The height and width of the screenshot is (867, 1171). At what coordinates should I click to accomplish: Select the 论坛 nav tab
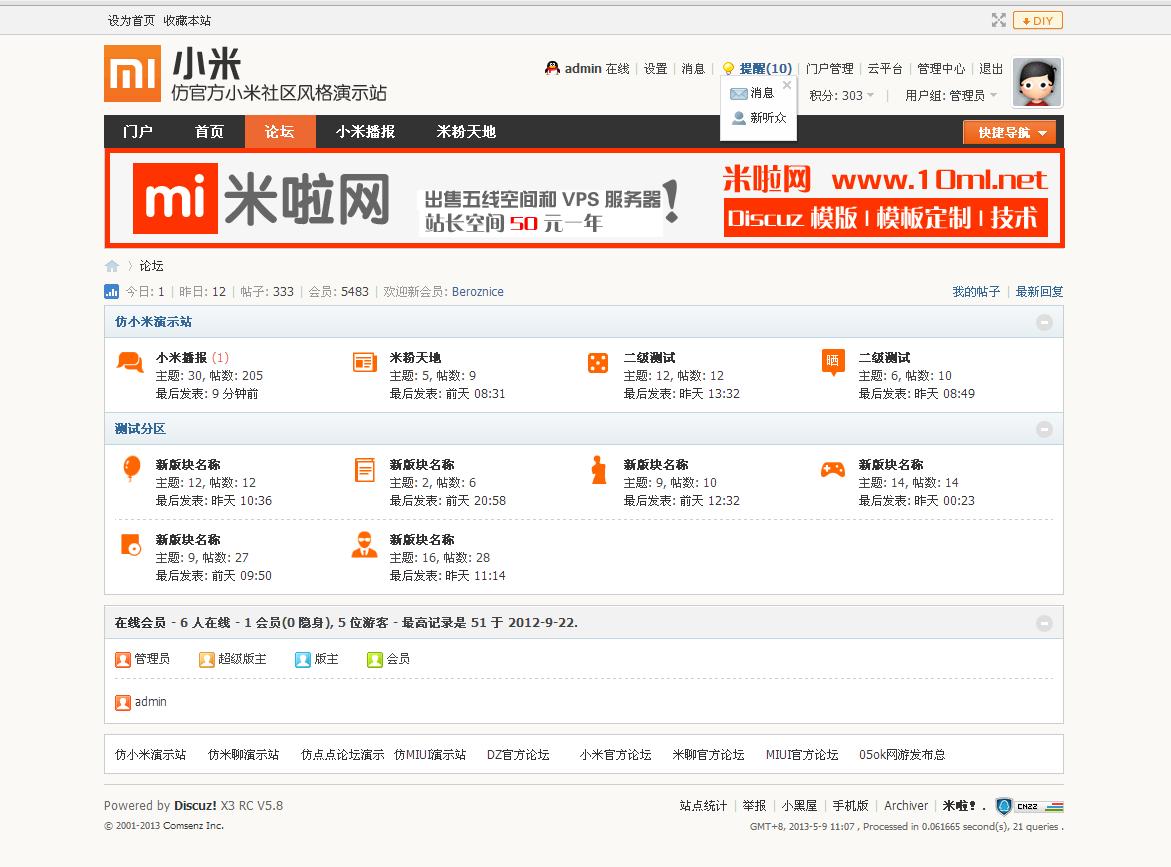pyautogui.click(x=279, y=131)
